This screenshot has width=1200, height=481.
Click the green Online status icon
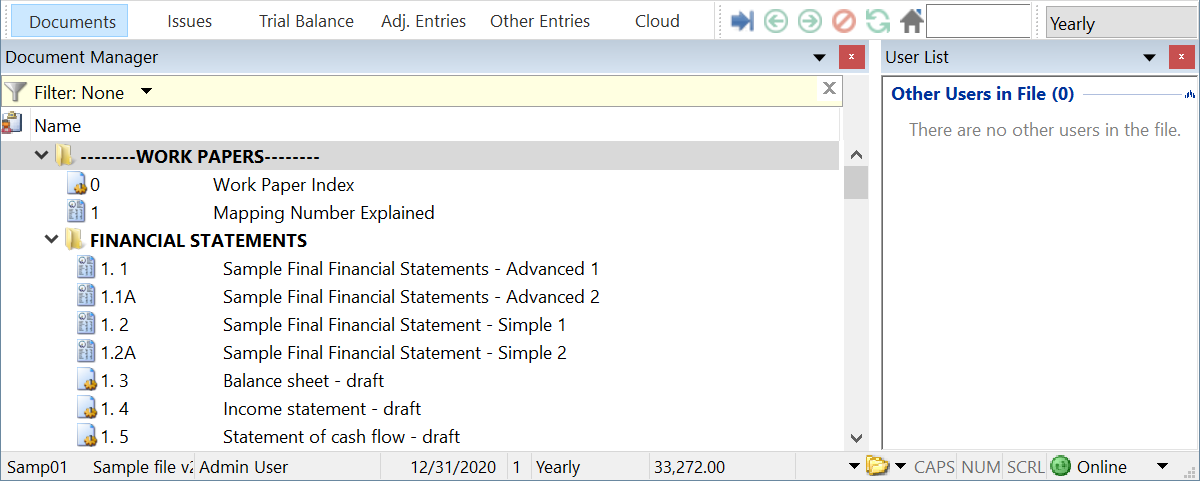1061,466
